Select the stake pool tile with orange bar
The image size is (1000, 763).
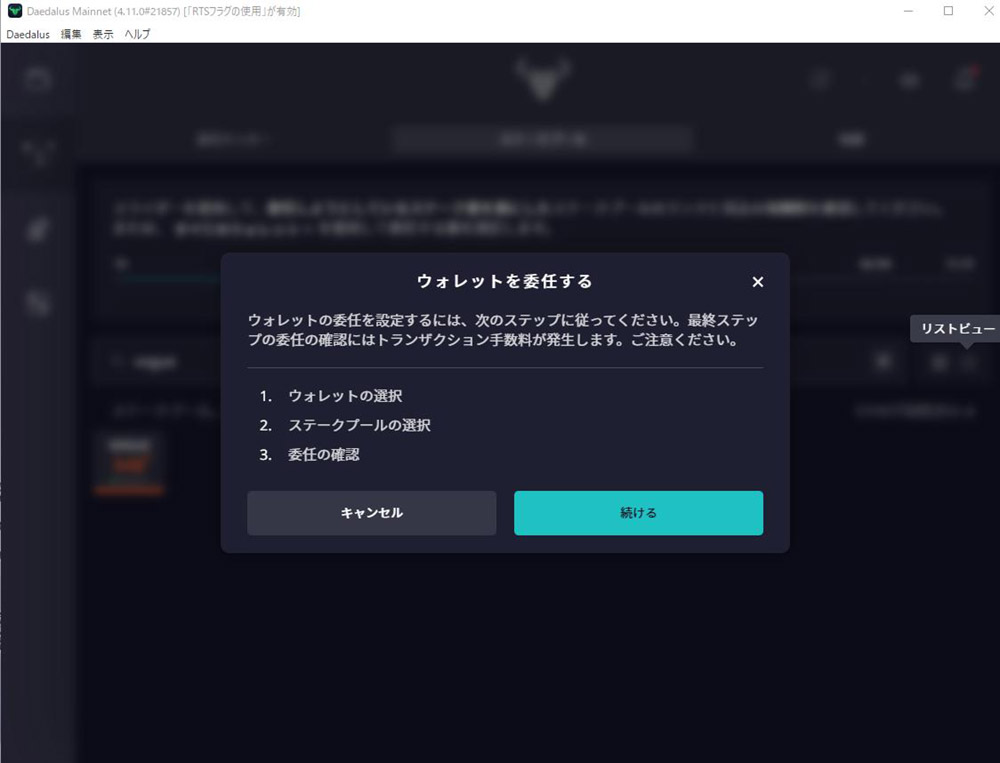pyautogui.click(x=128, y=463)
